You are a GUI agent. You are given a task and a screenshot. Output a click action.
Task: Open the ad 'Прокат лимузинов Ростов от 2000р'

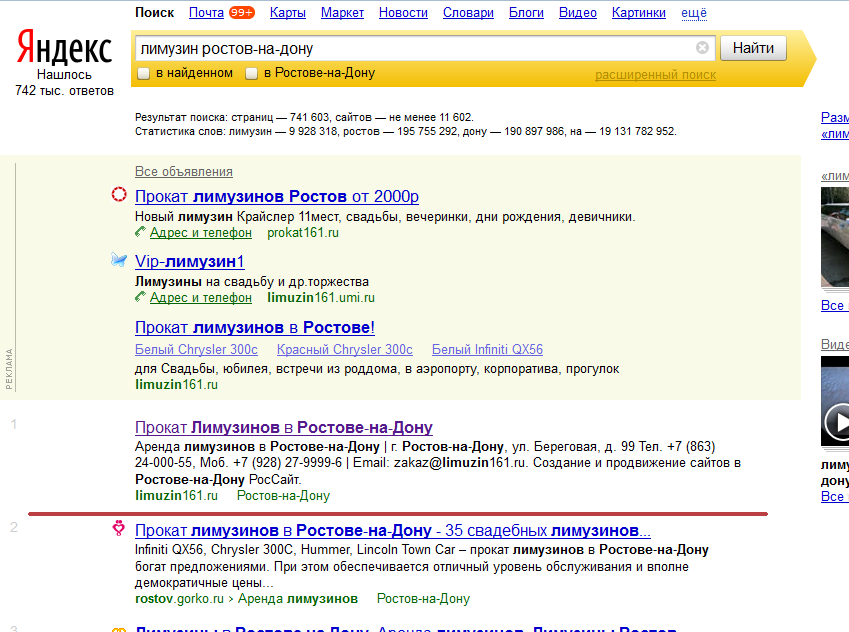(277, 196)
